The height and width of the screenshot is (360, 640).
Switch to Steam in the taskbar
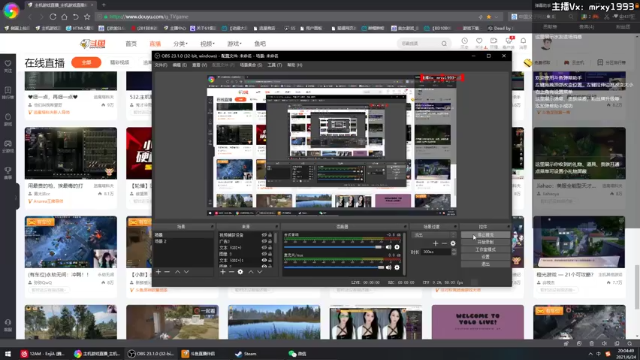click(x=246, y=354)
